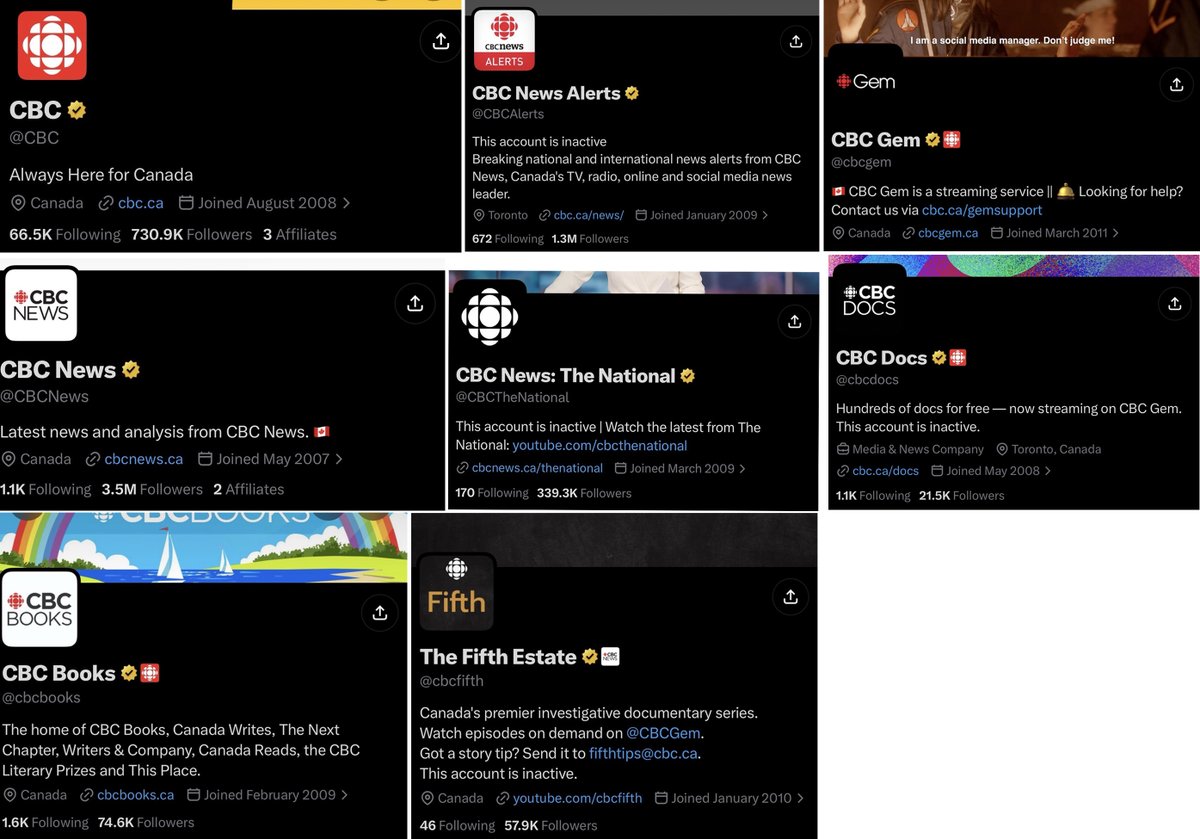The image size is (1200, 839).
Task: Open the CBC News Alerts avatar
Action: (504, 39)
